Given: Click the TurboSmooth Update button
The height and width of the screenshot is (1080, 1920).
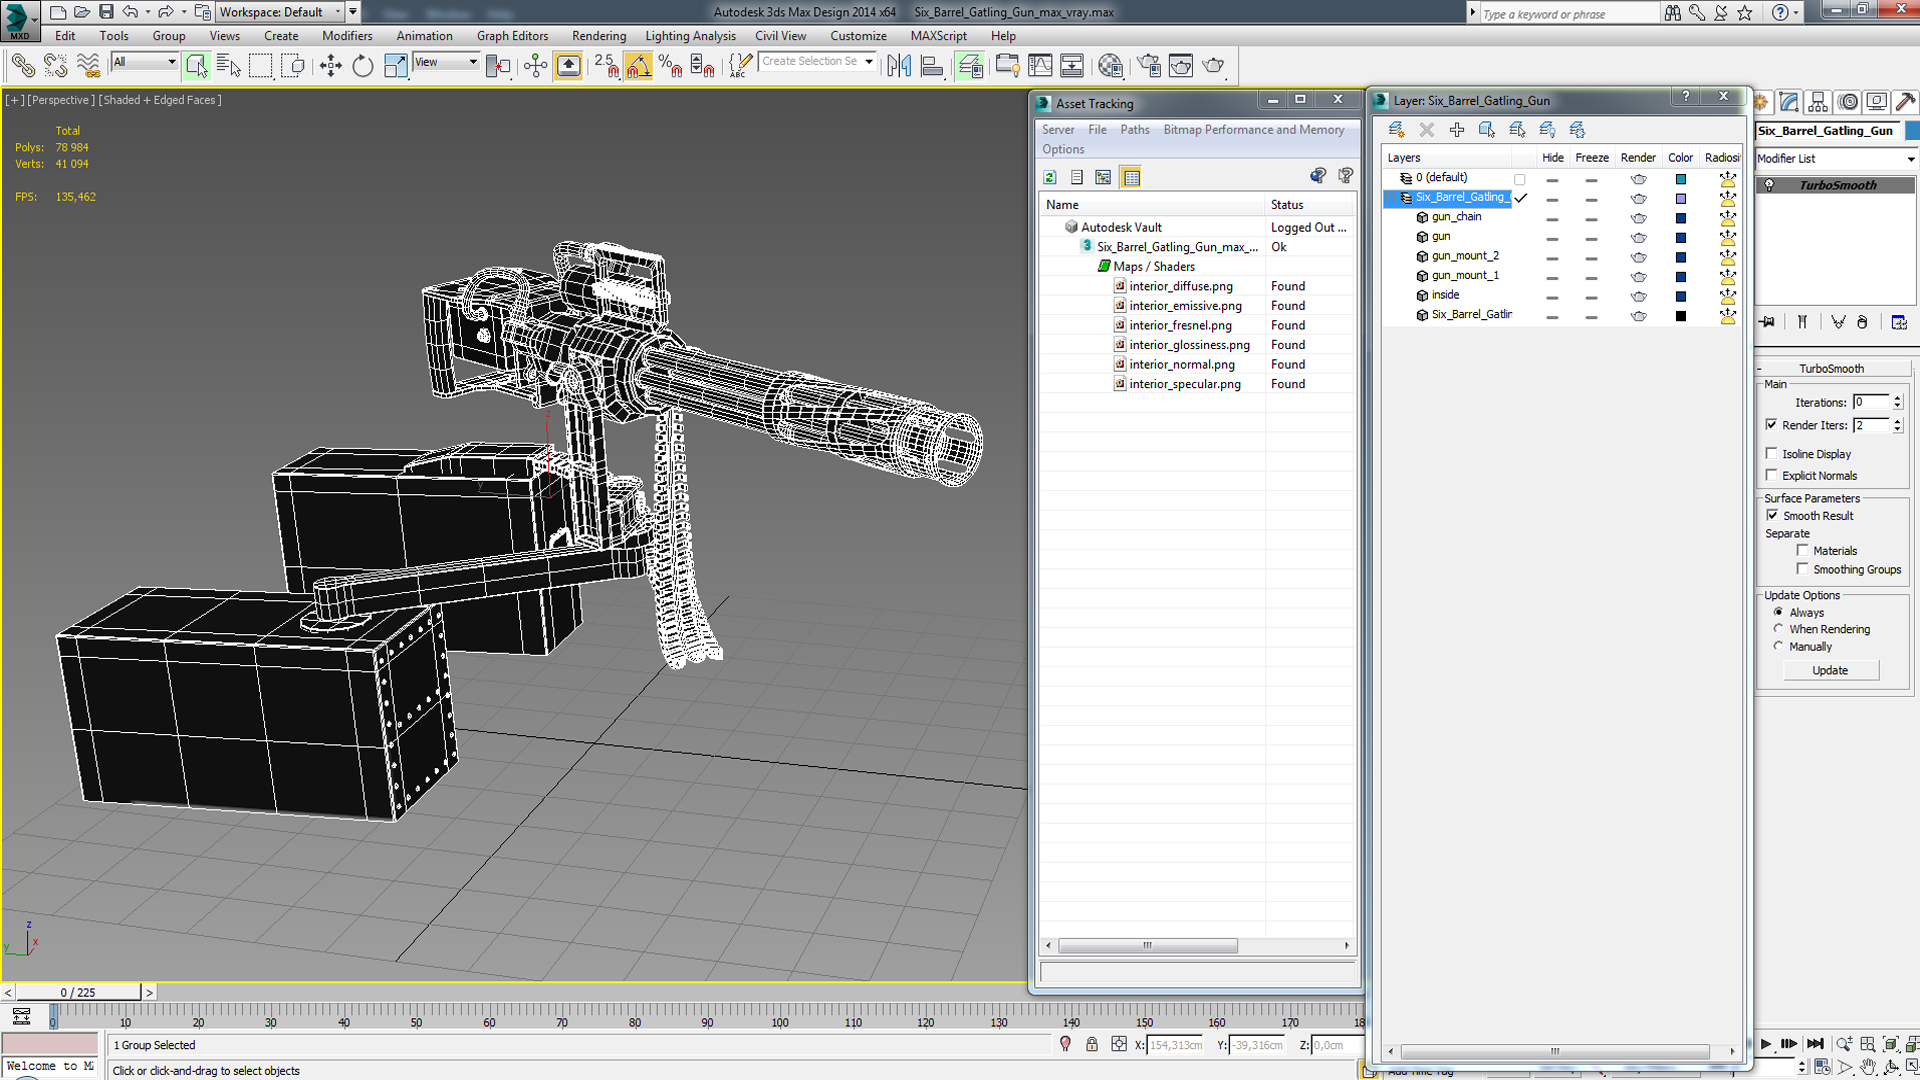Looking at the screenshot, I should (1830, 670).
